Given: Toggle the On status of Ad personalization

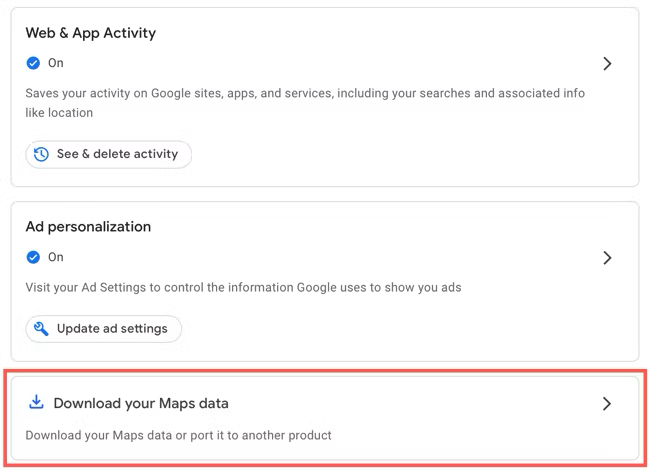Looking at the screenshot, I should 56,257.
